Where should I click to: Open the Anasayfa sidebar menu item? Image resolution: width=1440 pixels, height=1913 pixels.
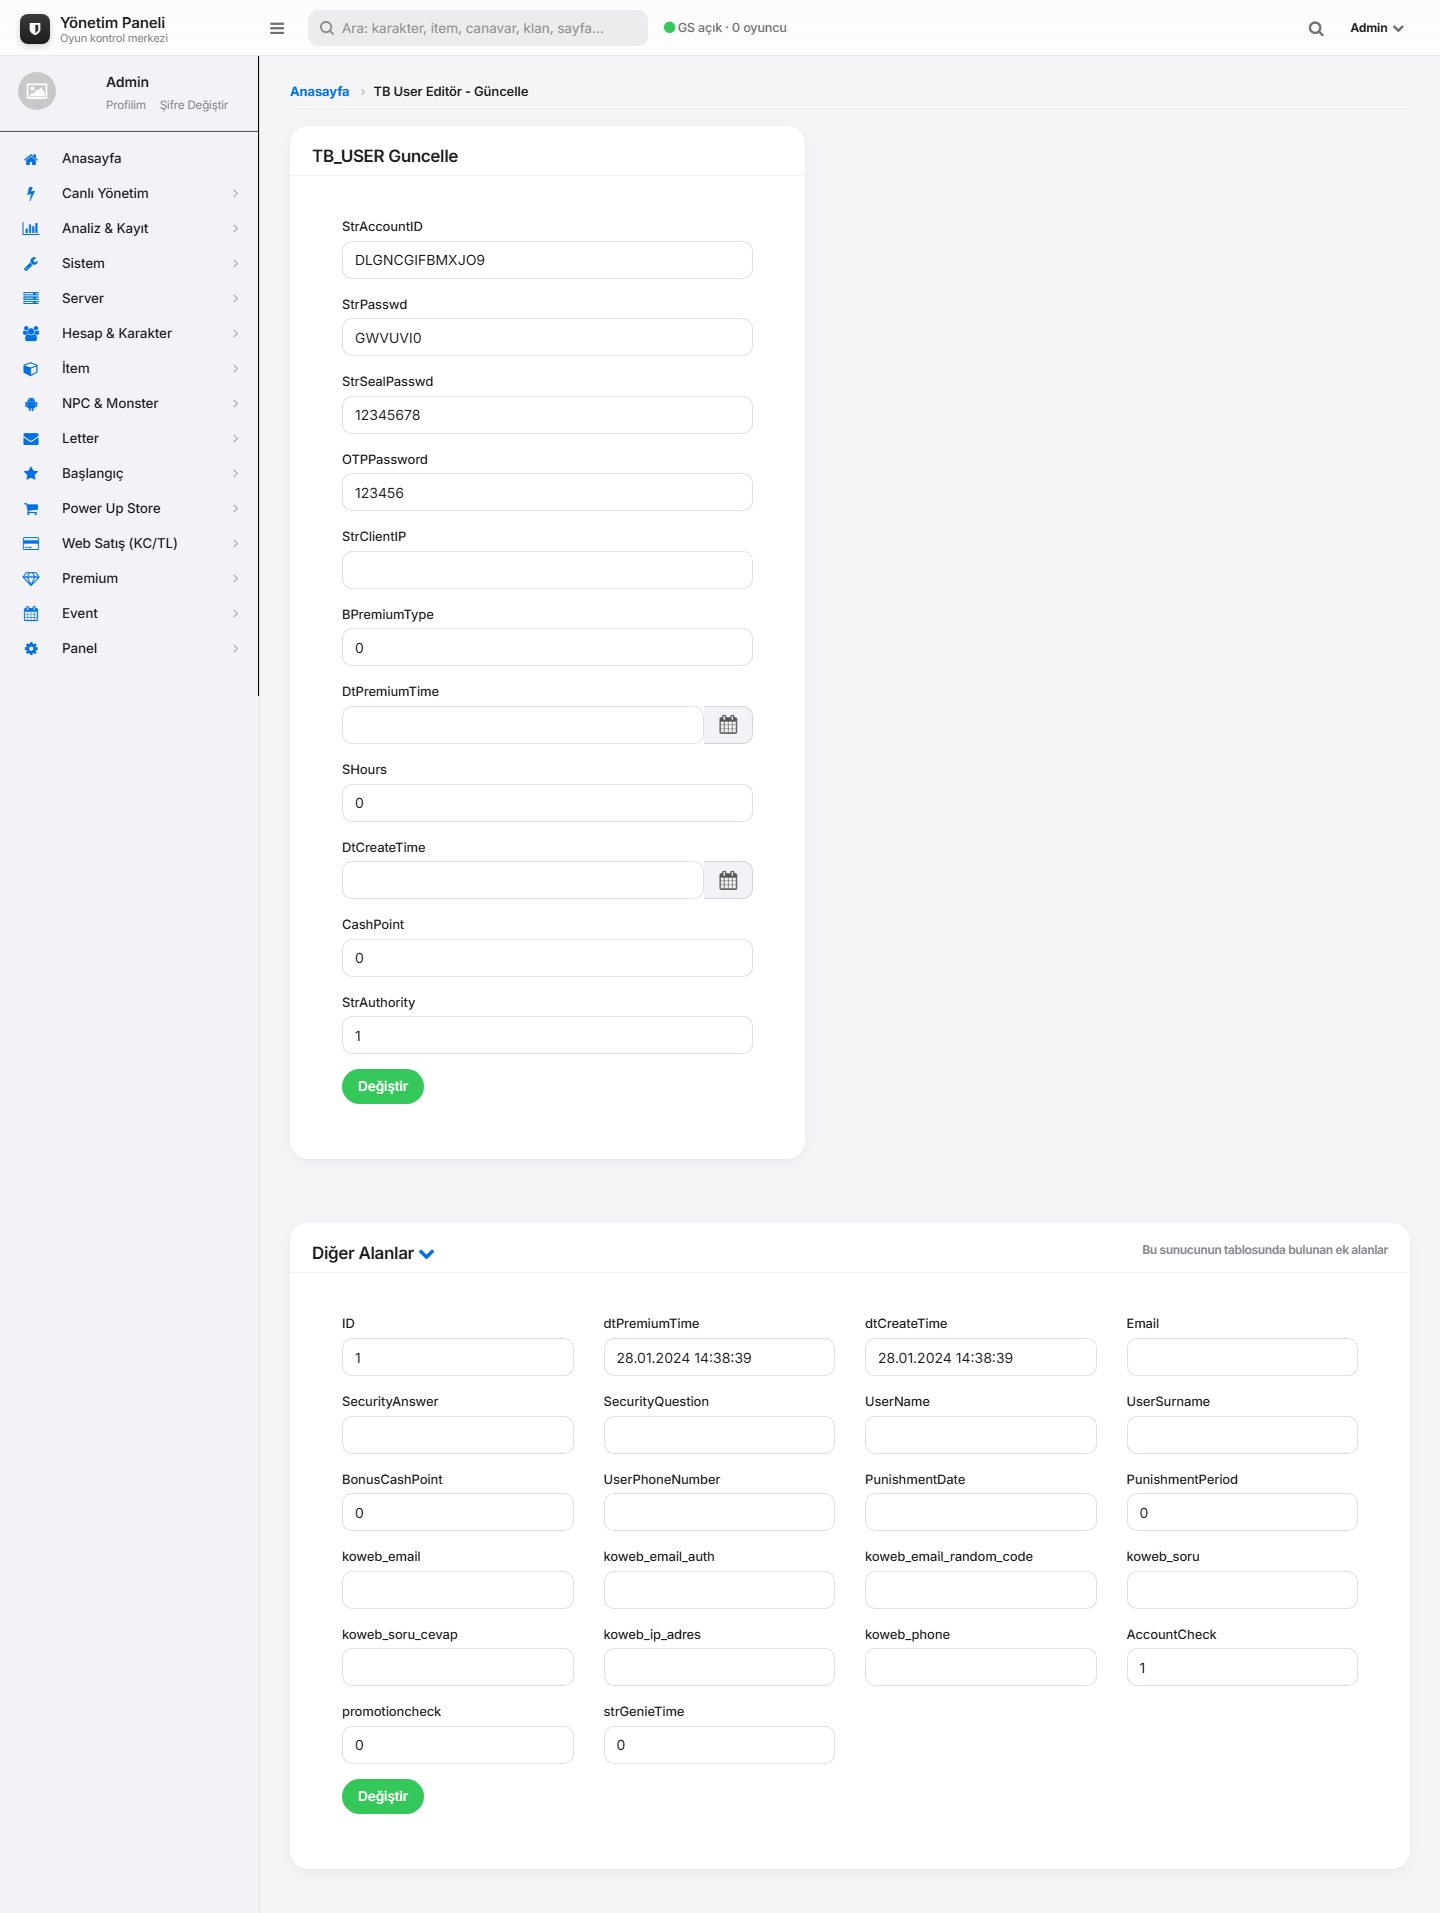129,159
